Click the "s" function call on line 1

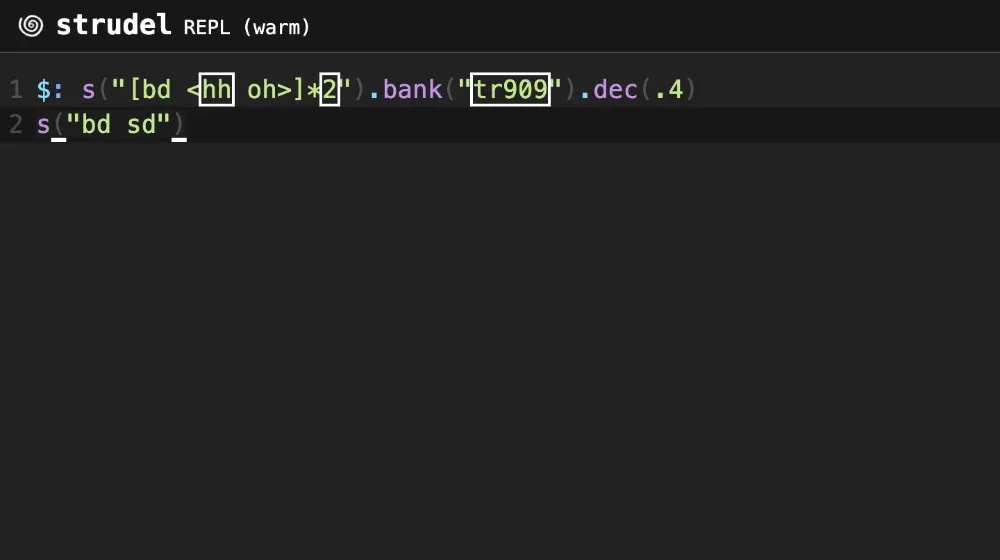[89, 90]
